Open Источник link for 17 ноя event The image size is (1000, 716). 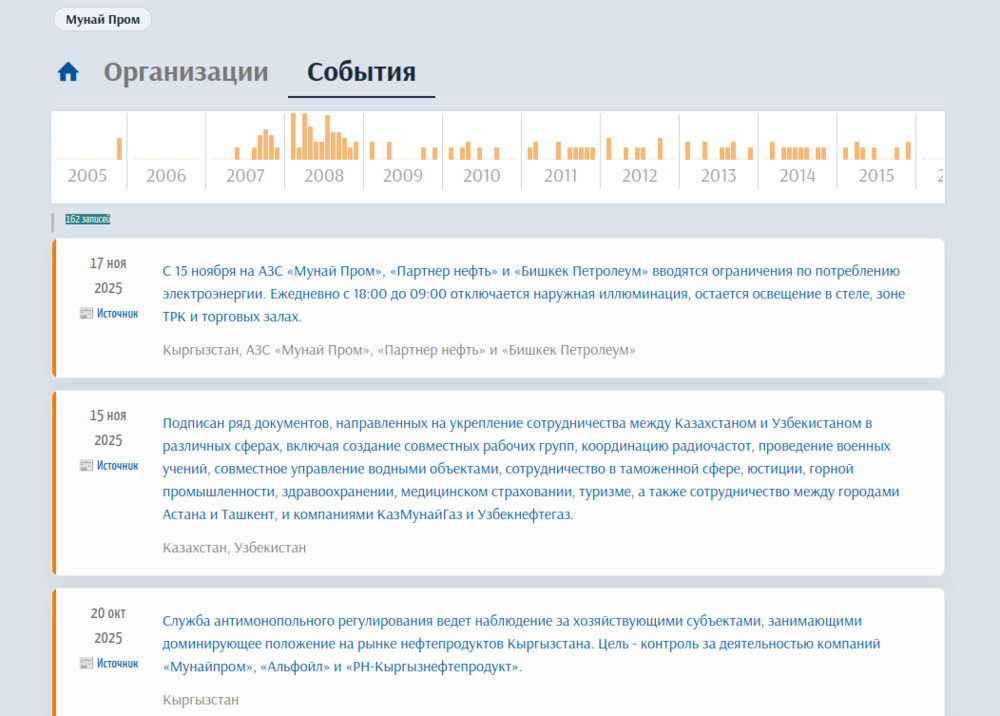point(117,313)
